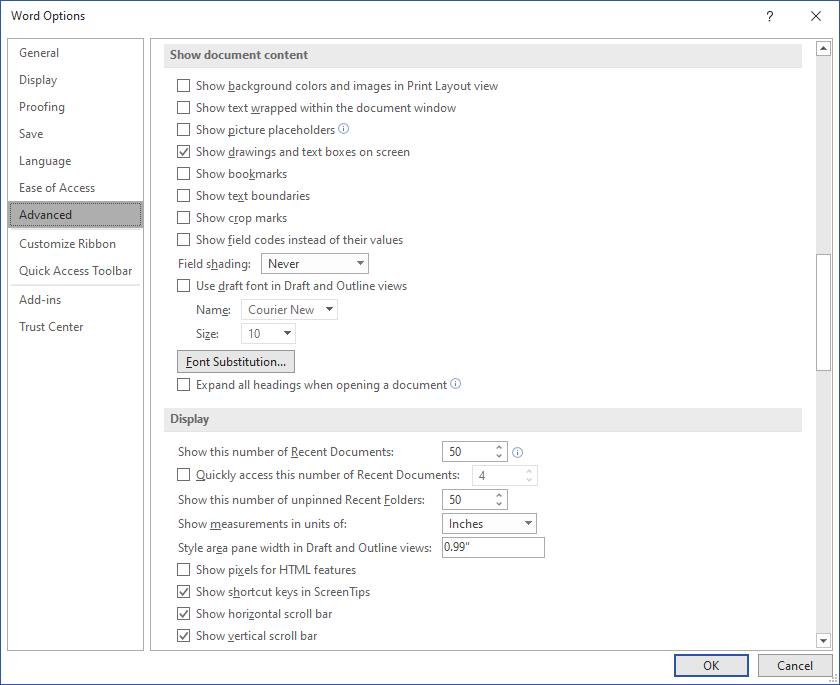Click the Font Substitution button
Screen dimensions: 840x685
click(236, 362)
